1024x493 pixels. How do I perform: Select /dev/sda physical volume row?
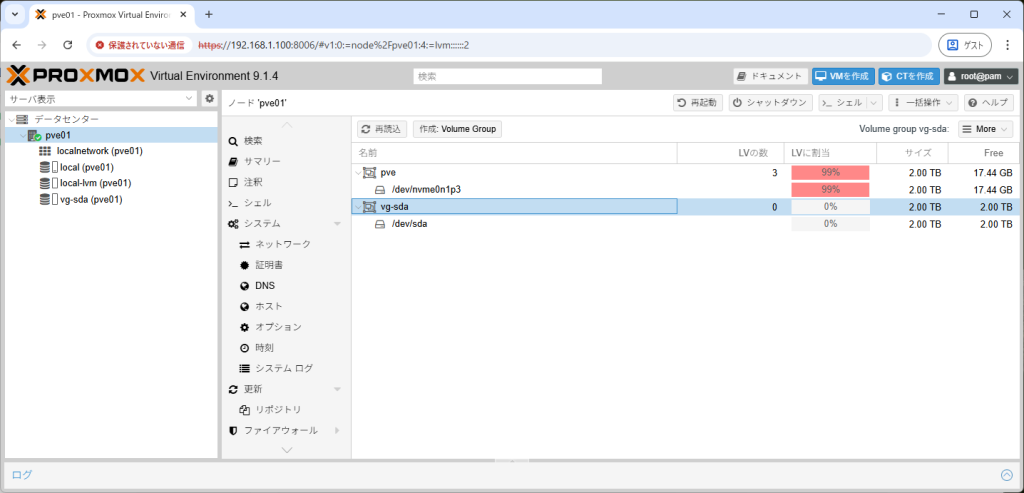click(685, 223)
